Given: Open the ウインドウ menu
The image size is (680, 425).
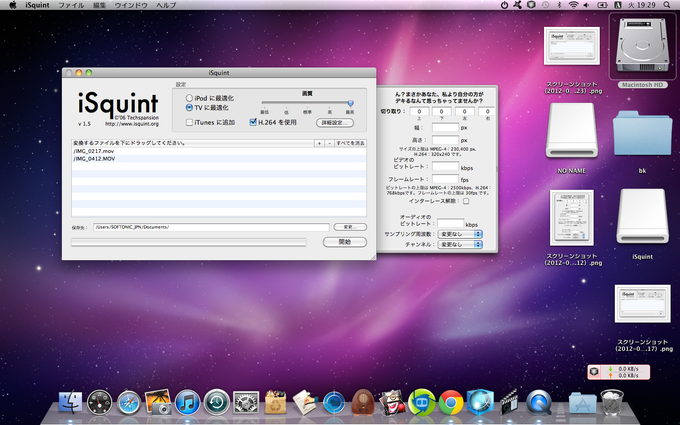Looking at the screenshot, I should click(131, 5).
